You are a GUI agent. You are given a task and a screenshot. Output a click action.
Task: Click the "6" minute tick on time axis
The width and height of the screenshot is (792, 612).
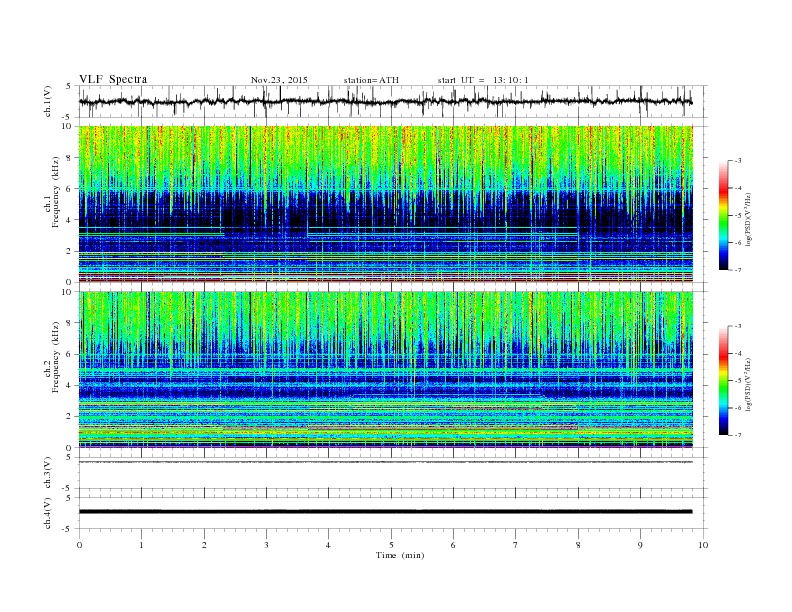tap(453, 545)
